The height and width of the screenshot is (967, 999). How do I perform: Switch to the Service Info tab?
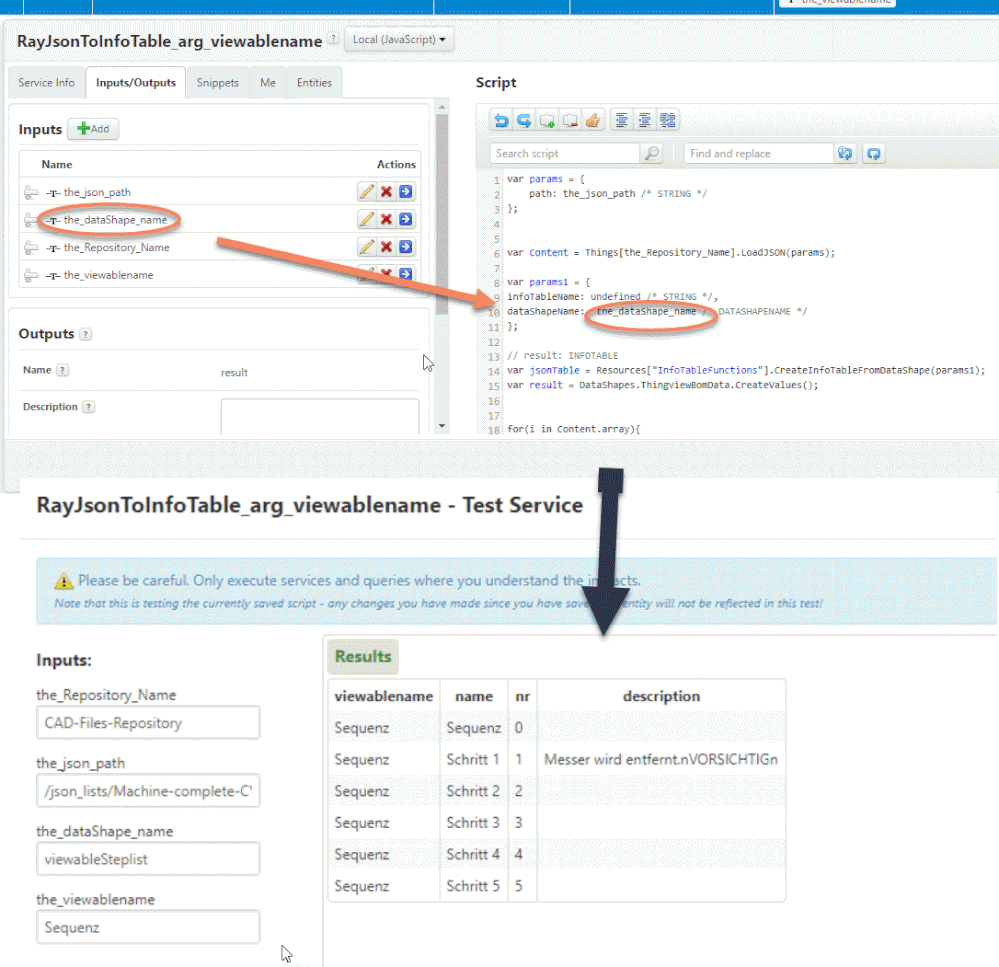point(47,83)
